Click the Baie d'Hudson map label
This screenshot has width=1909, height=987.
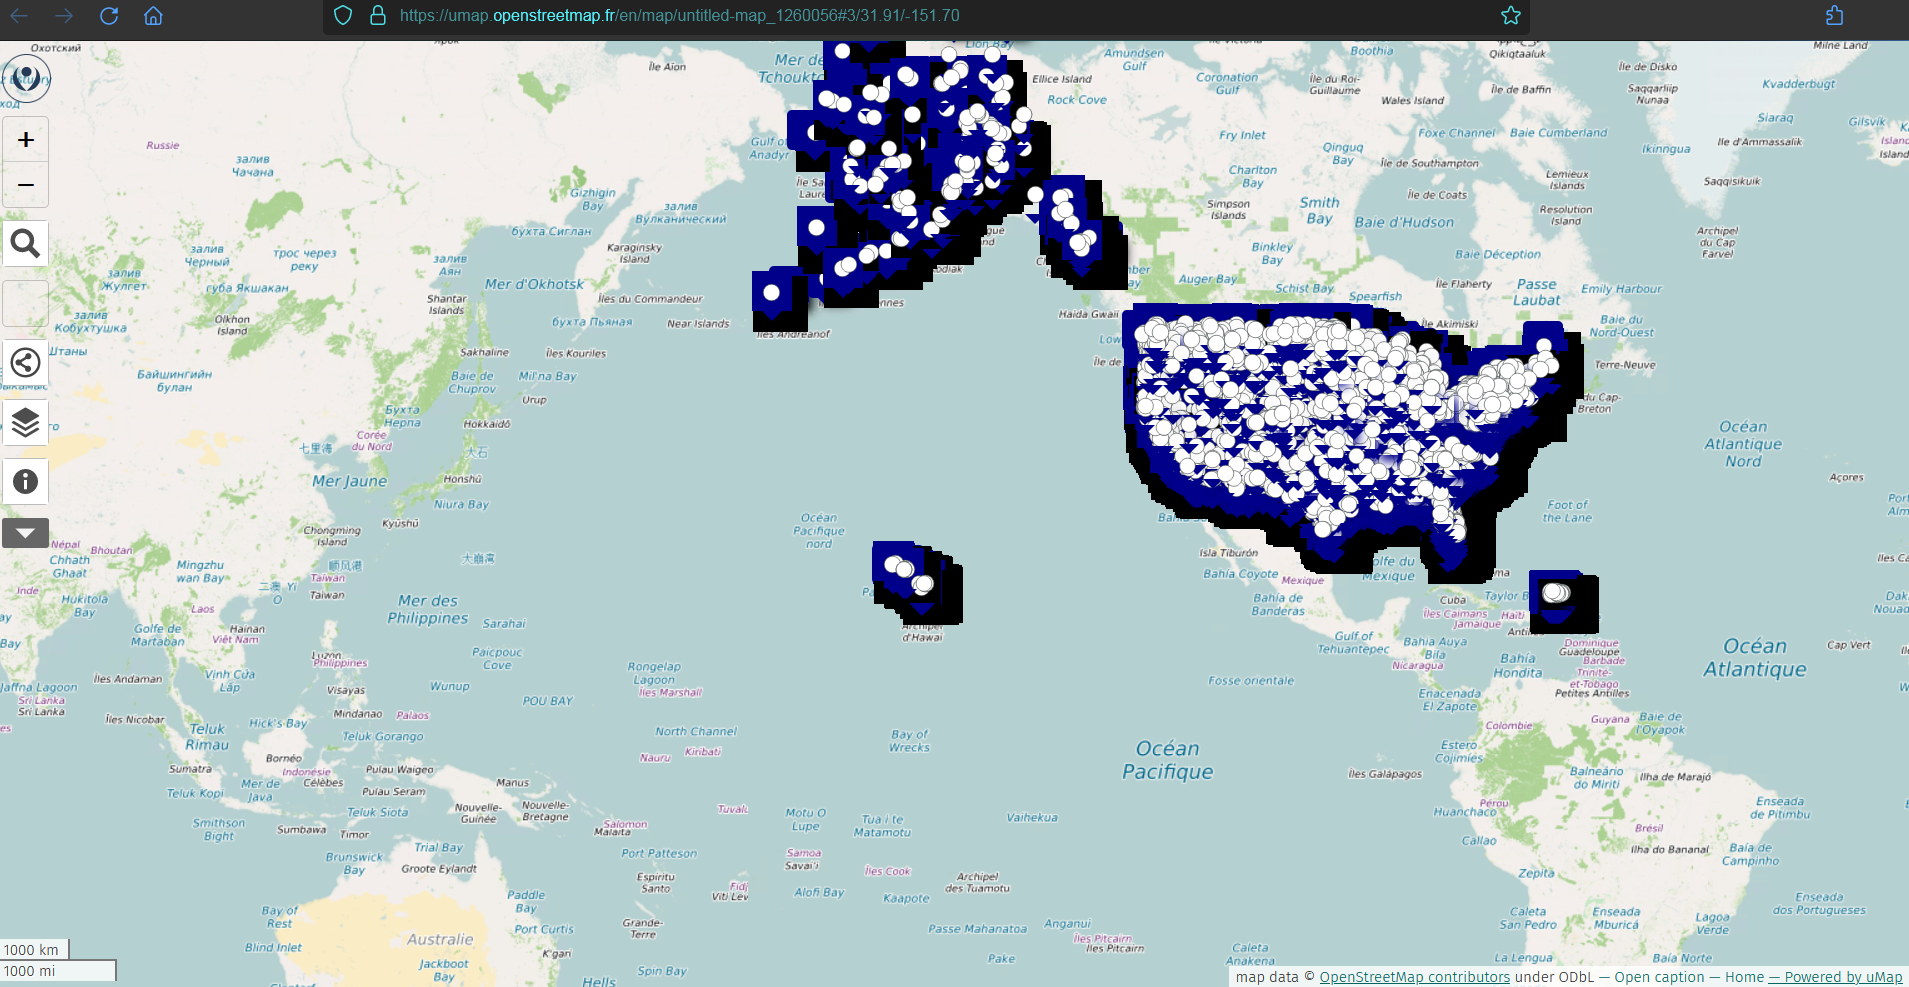(1404, 222)
